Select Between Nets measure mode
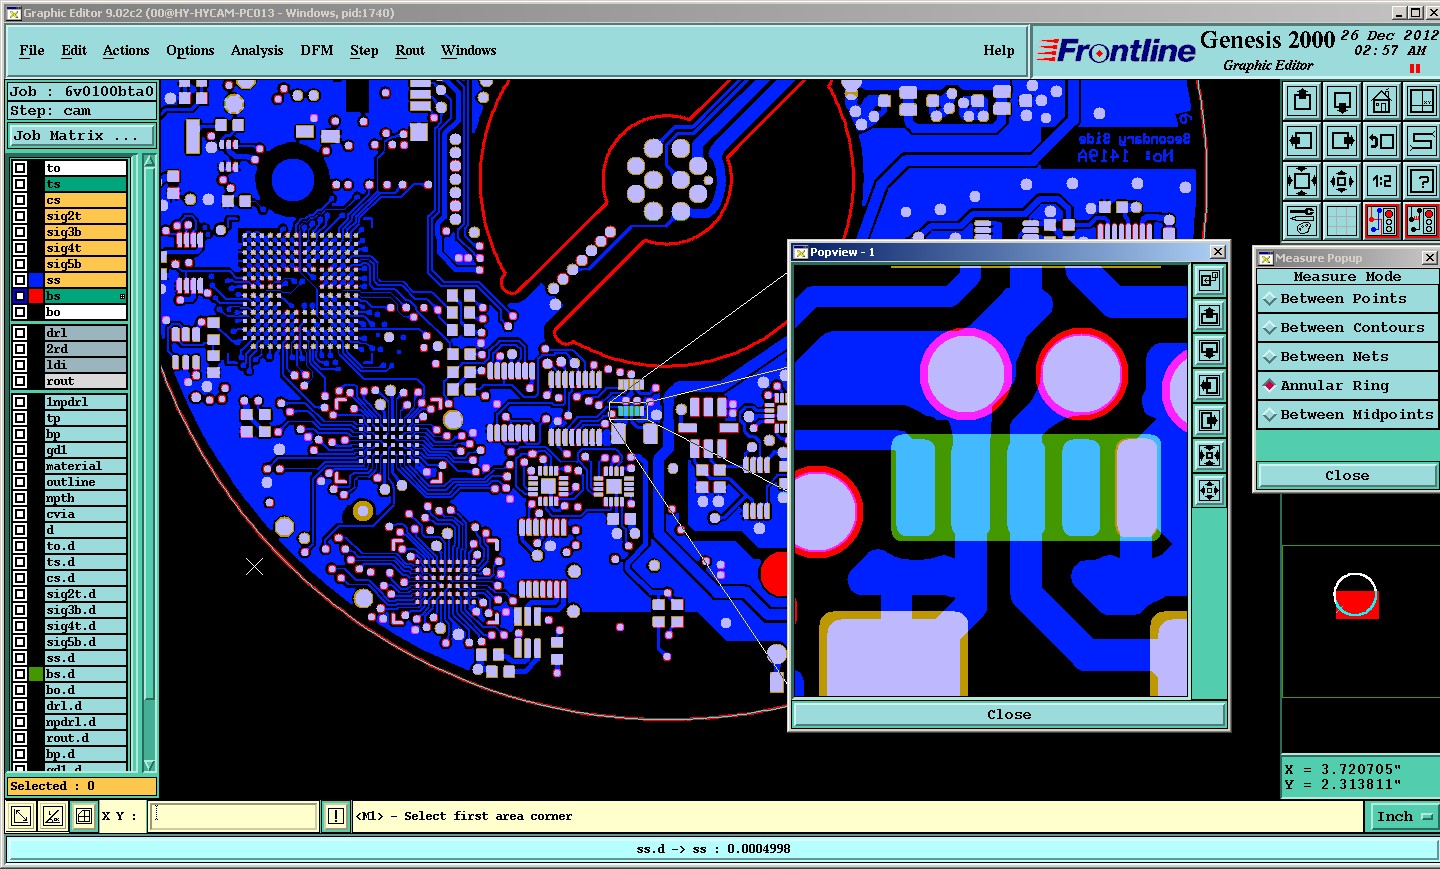The height and width of the screenshot is (869, 1440). [x=1347, y=357]
